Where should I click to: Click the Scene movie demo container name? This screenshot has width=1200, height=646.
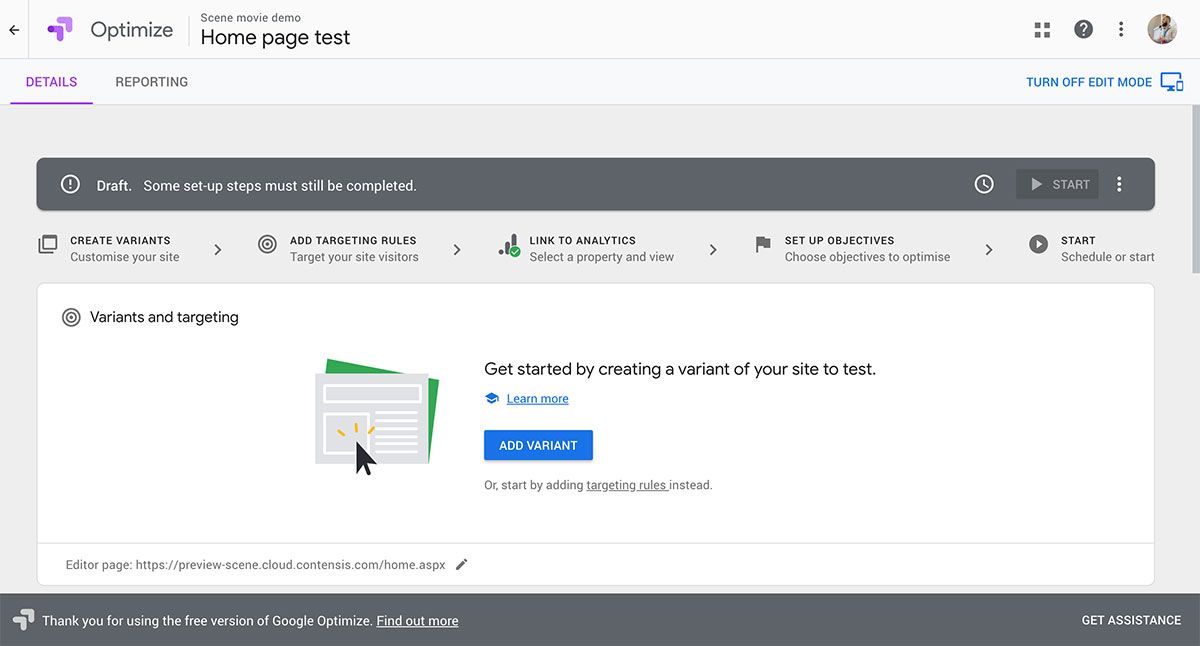pos(251,17)
